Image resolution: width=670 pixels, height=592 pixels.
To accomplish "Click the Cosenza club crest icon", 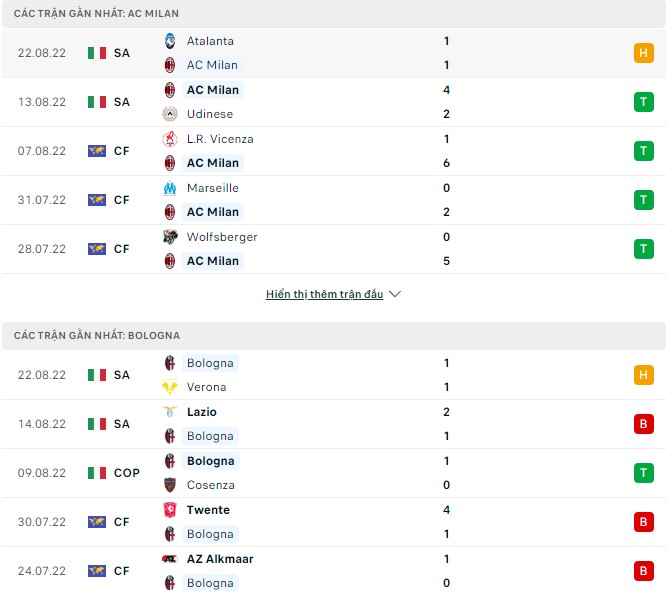I will tap(170, 485).
